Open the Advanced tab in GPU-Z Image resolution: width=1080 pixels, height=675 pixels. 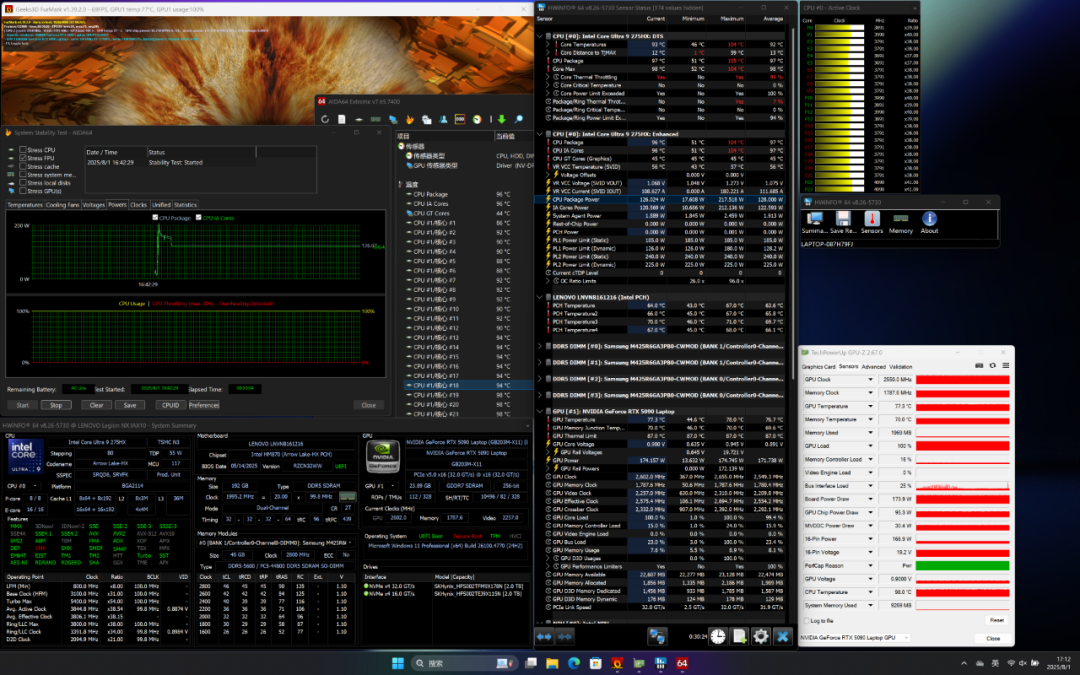click(x=873, y=366)
